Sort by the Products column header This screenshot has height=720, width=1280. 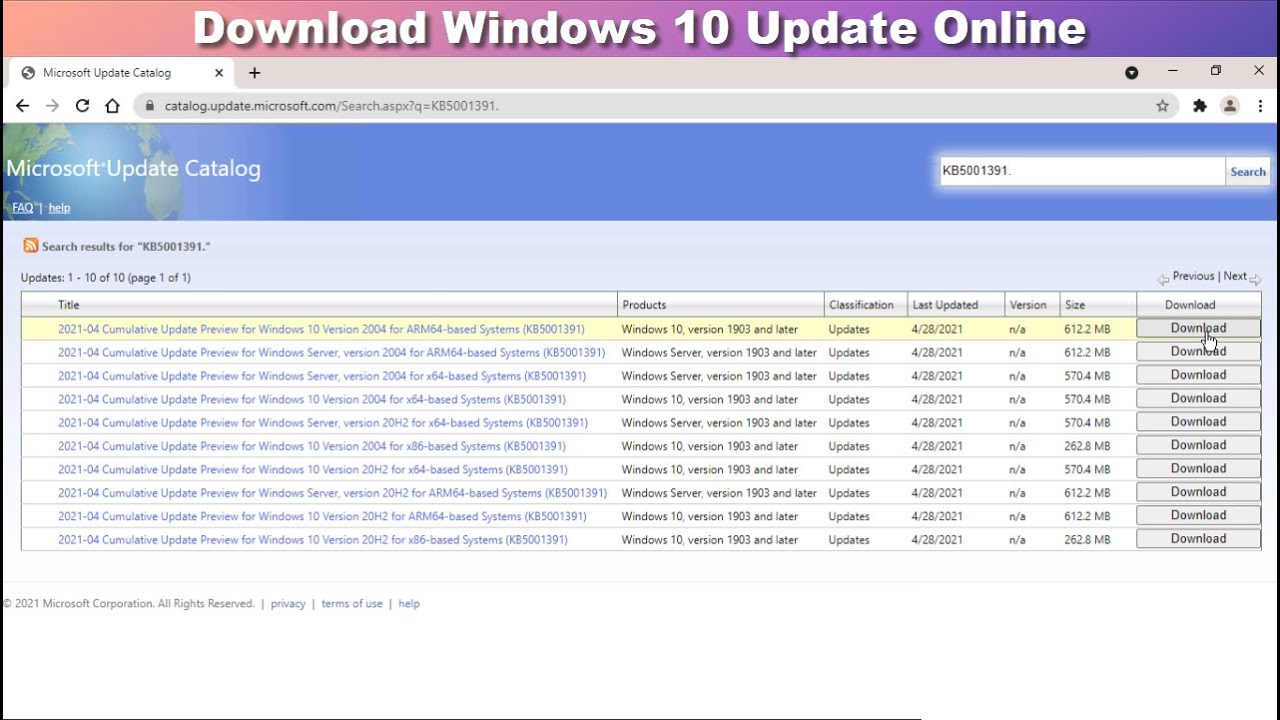[644, 305]
